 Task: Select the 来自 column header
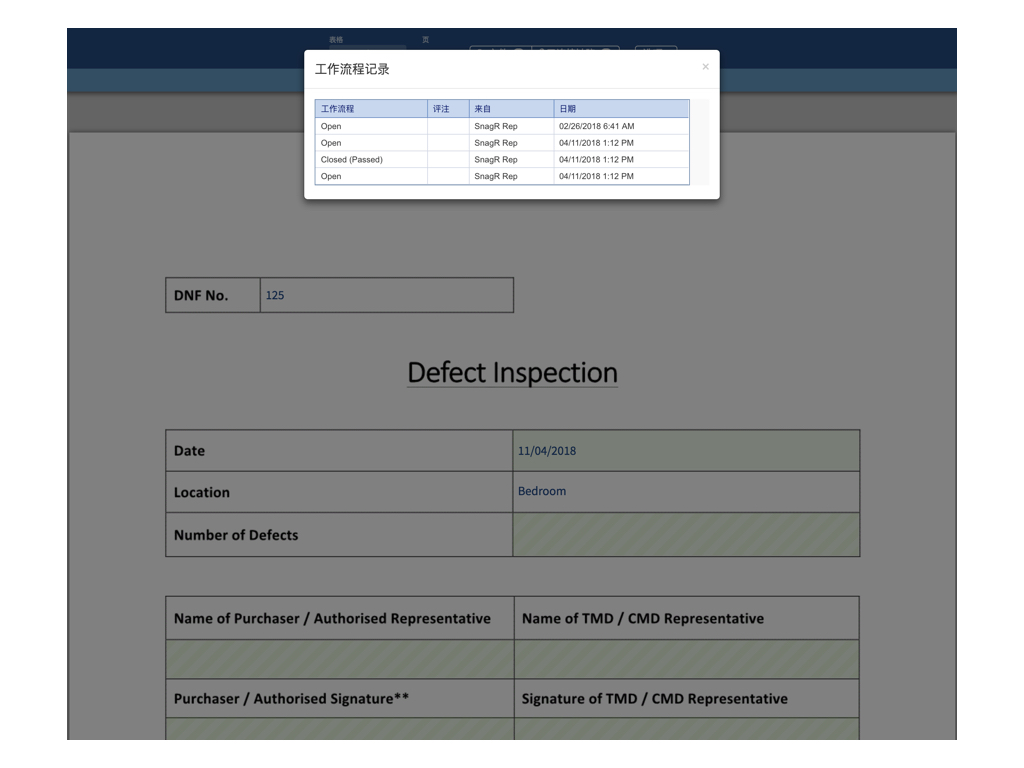coord(511,108)
